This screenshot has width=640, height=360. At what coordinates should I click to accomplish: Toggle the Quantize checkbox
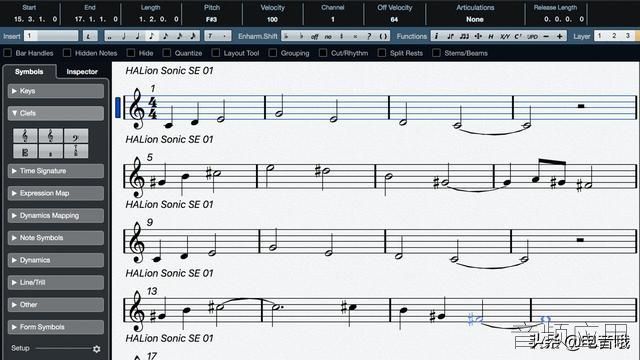167,53
